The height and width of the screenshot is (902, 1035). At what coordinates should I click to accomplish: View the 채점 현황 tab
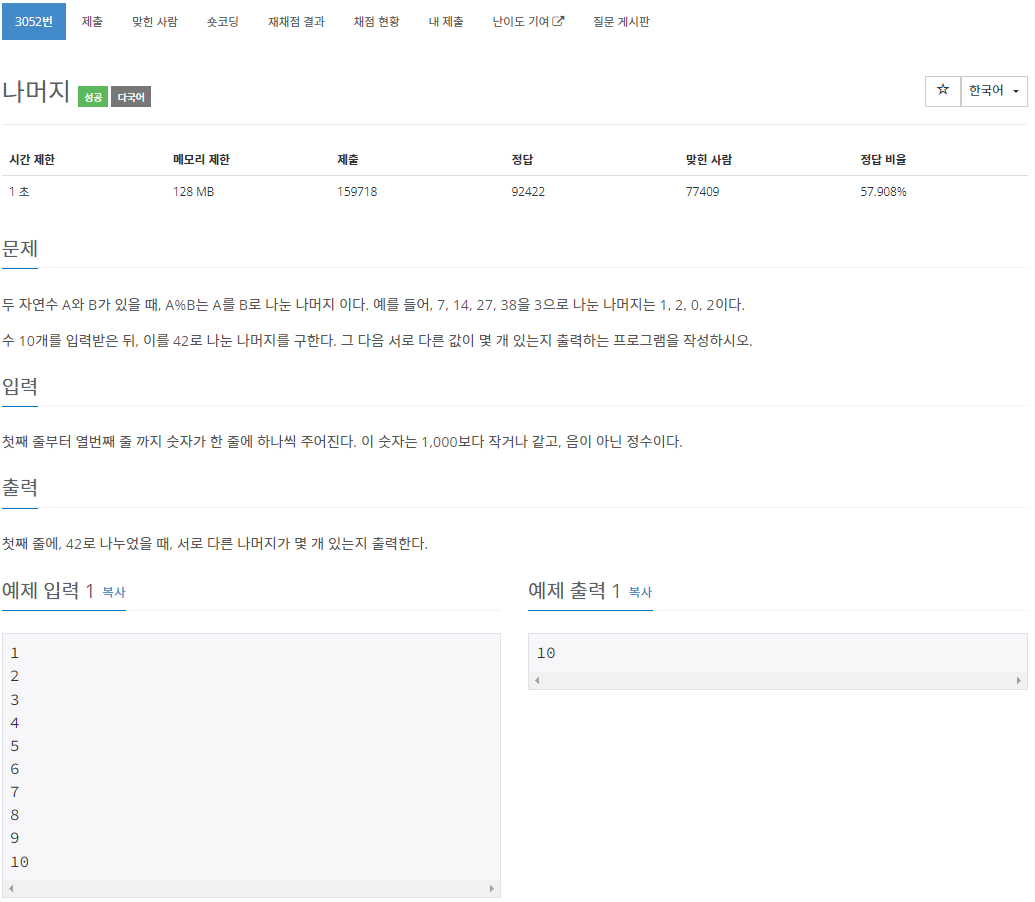click(x=376, y=21)
